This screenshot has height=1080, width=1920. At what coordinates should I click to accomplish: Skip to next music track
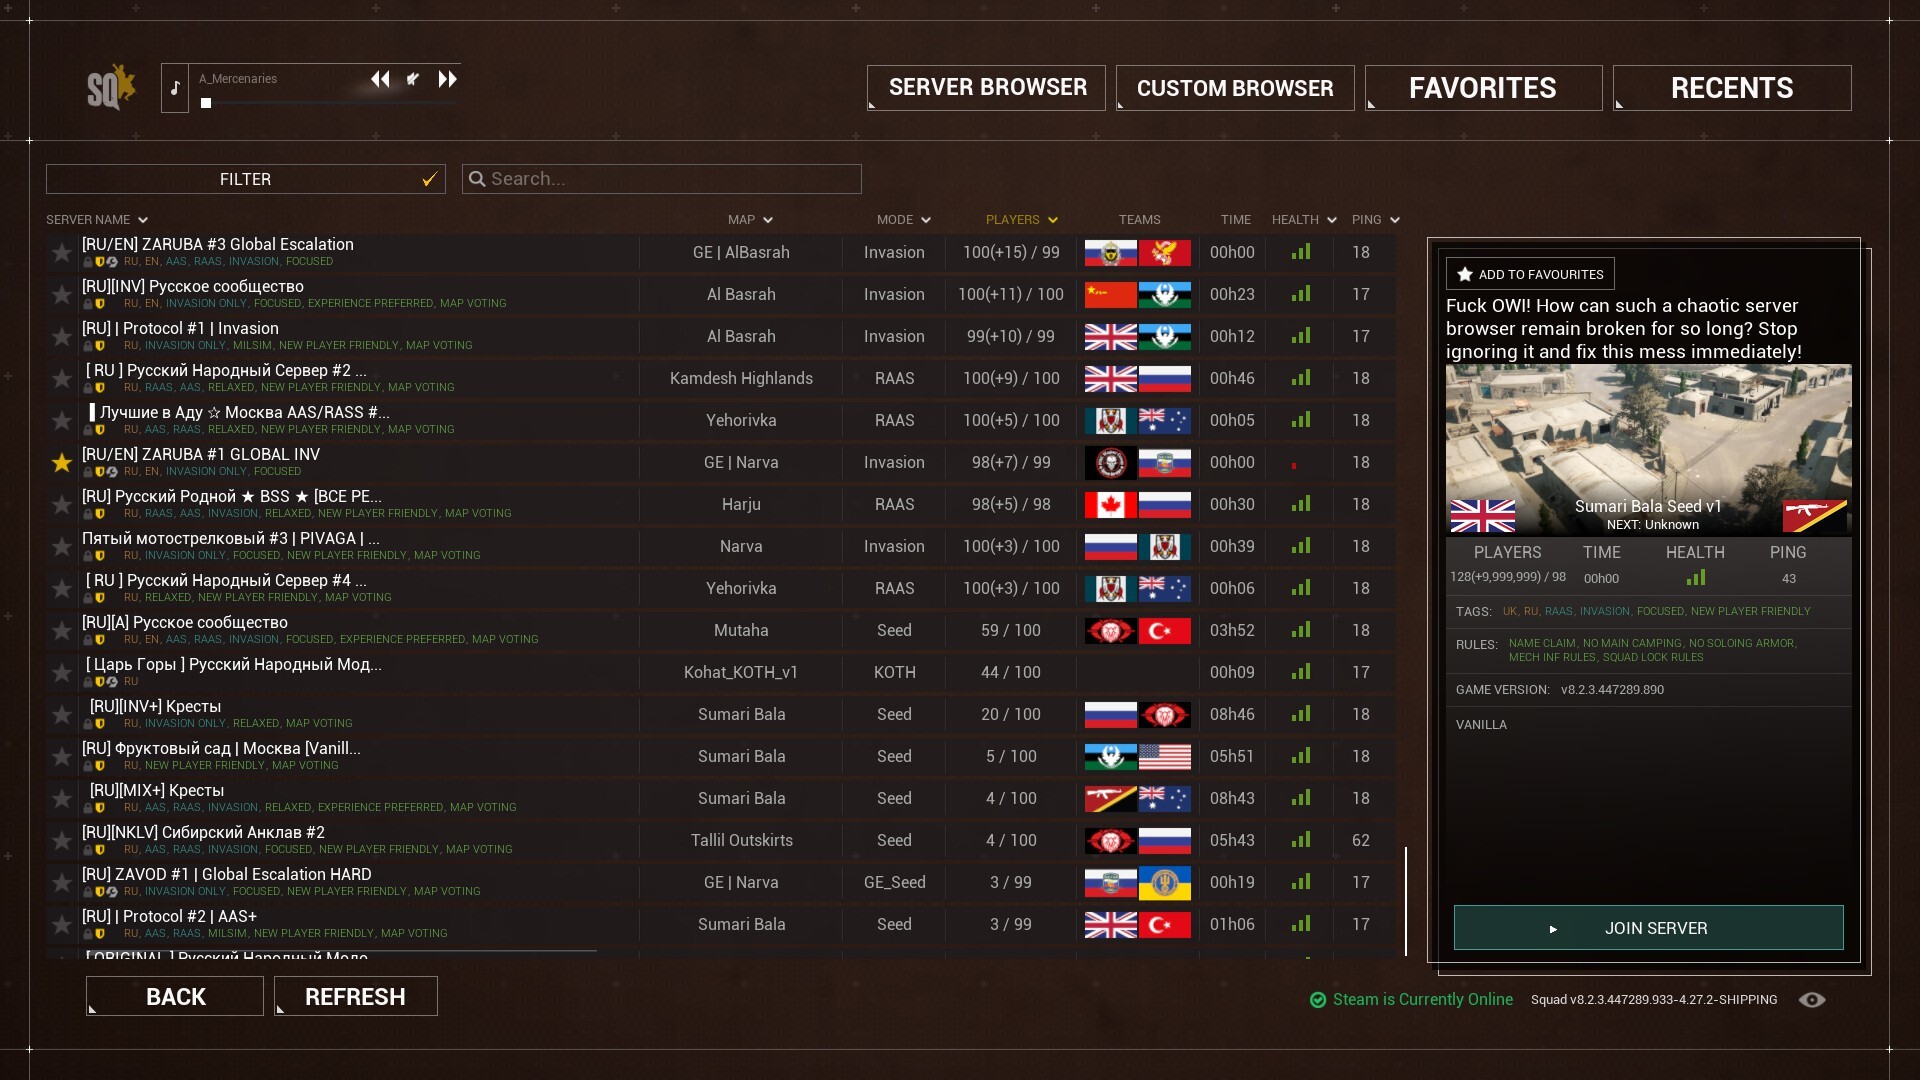[447, 79]
